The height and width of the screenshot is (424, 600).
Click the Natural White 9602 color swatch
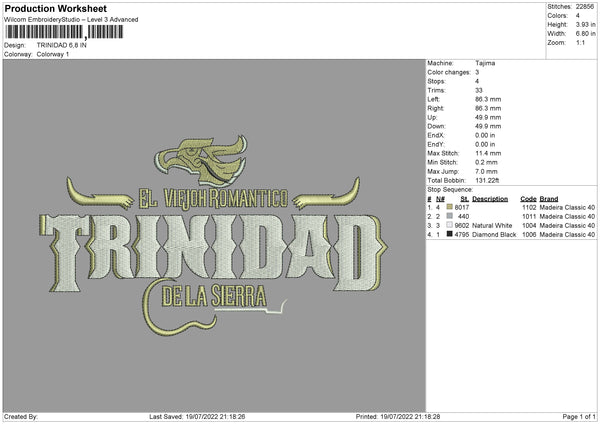click(450, 225)
